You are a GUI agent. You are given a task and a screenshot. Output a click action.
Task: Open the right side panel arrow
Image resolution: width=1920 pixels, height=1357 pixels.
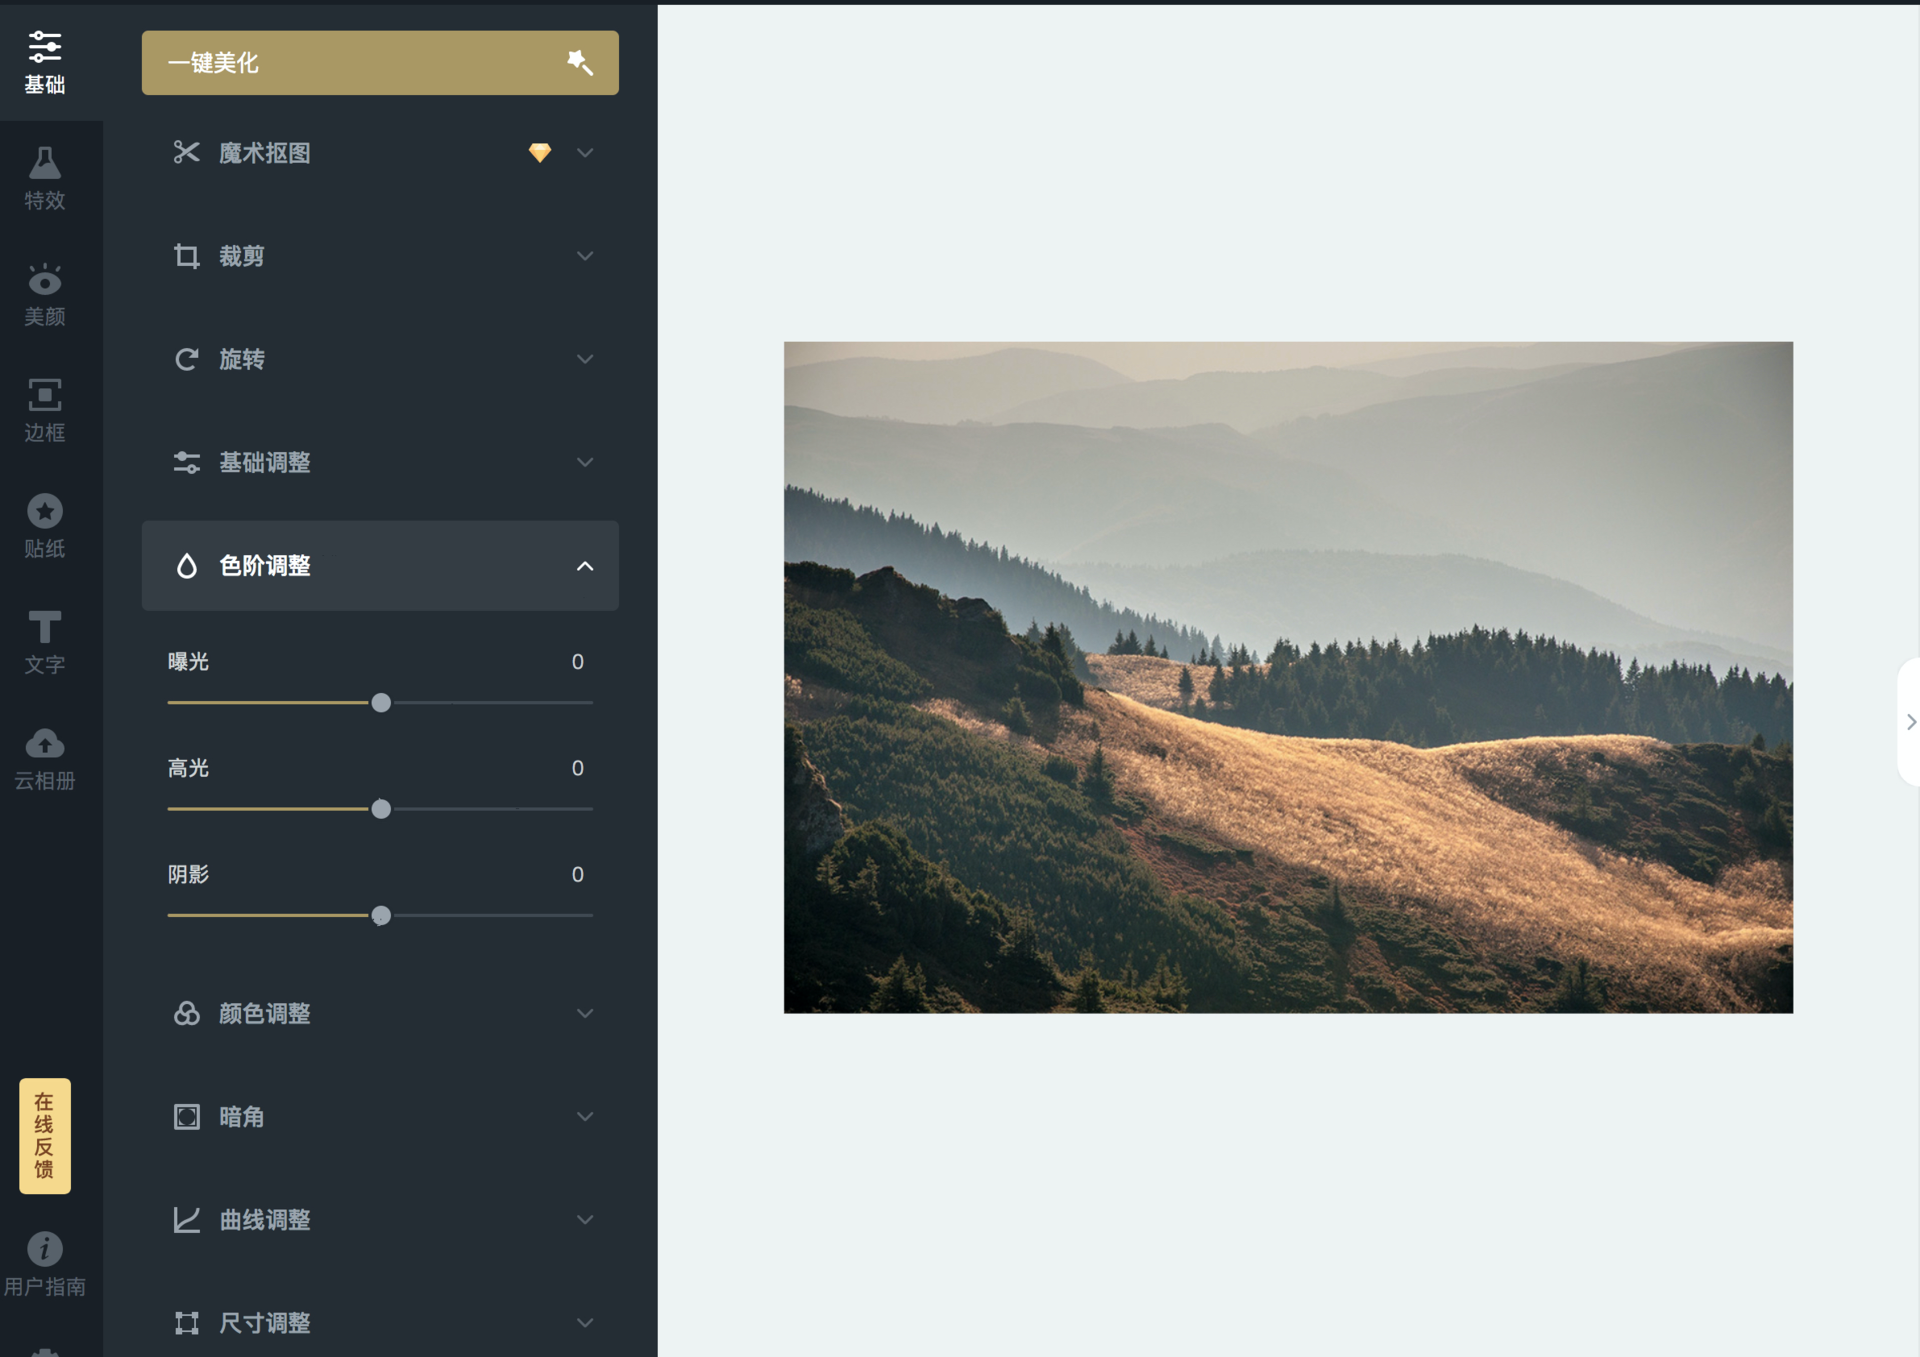pos(1910,722)
